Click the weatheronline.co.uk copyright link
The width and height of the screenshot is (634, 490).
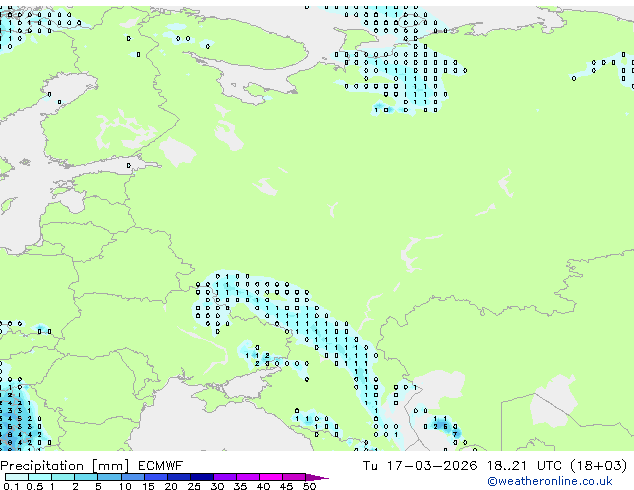[x=550, y=481]
